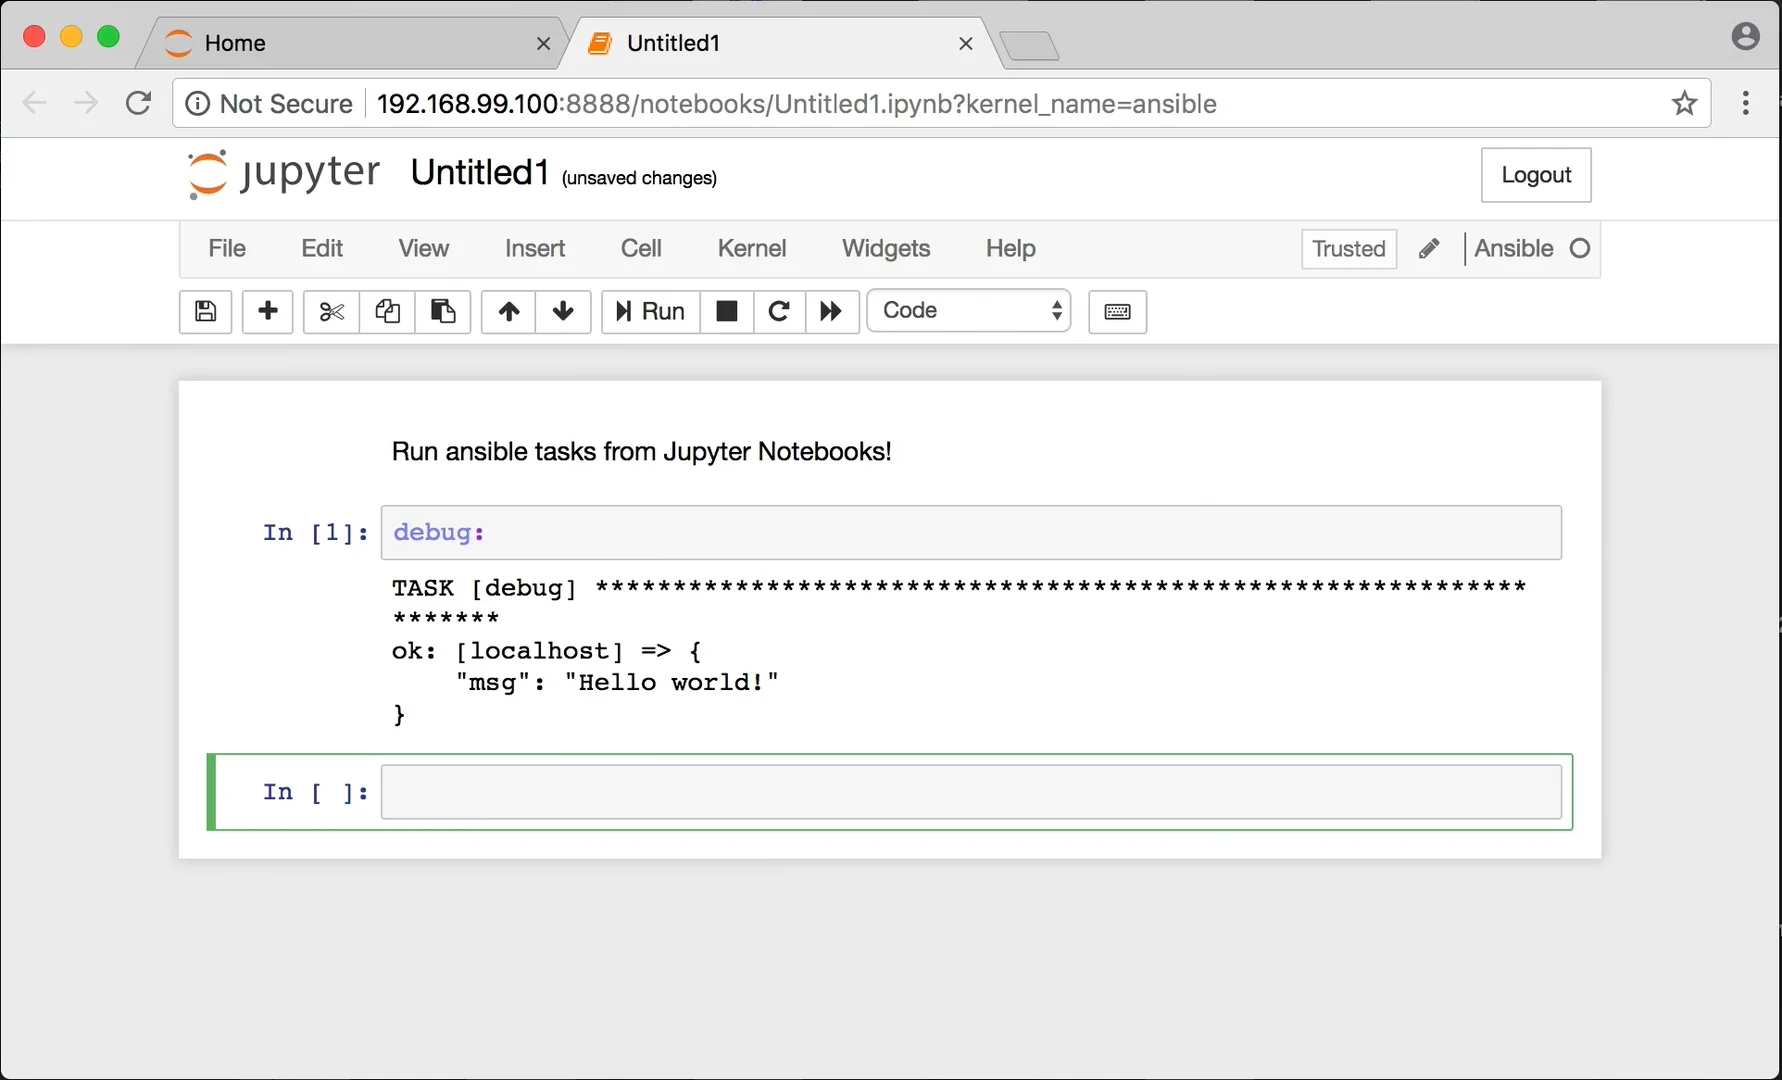Image resolution: width=1782 pixels, height=1080 pixels.
Task: Close the Home browser tab
Action: click(x=543, y=43)
